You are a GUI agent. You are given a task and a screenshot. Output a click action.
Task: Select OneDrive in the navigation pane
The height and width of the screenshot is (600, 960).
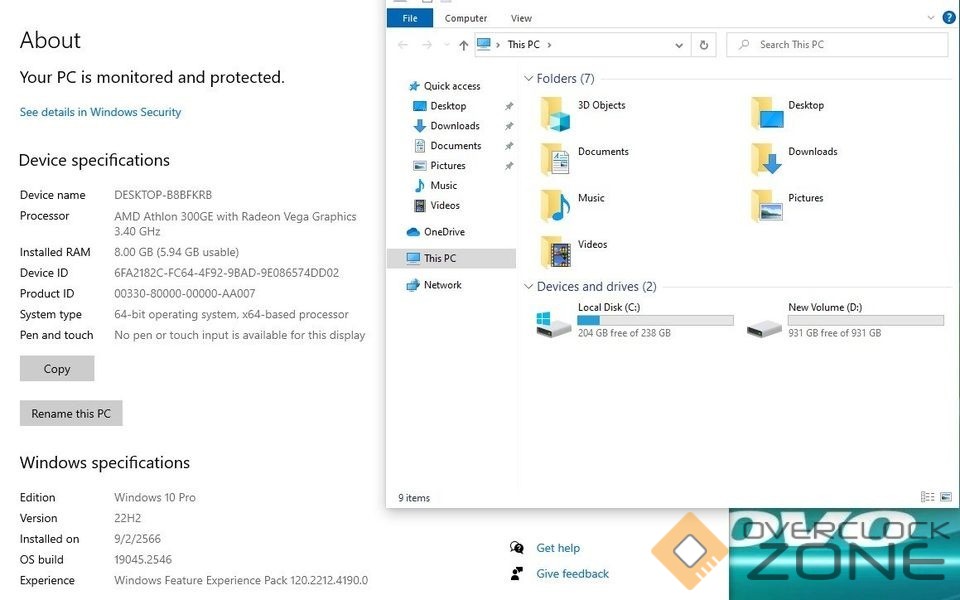coord(443,232)
